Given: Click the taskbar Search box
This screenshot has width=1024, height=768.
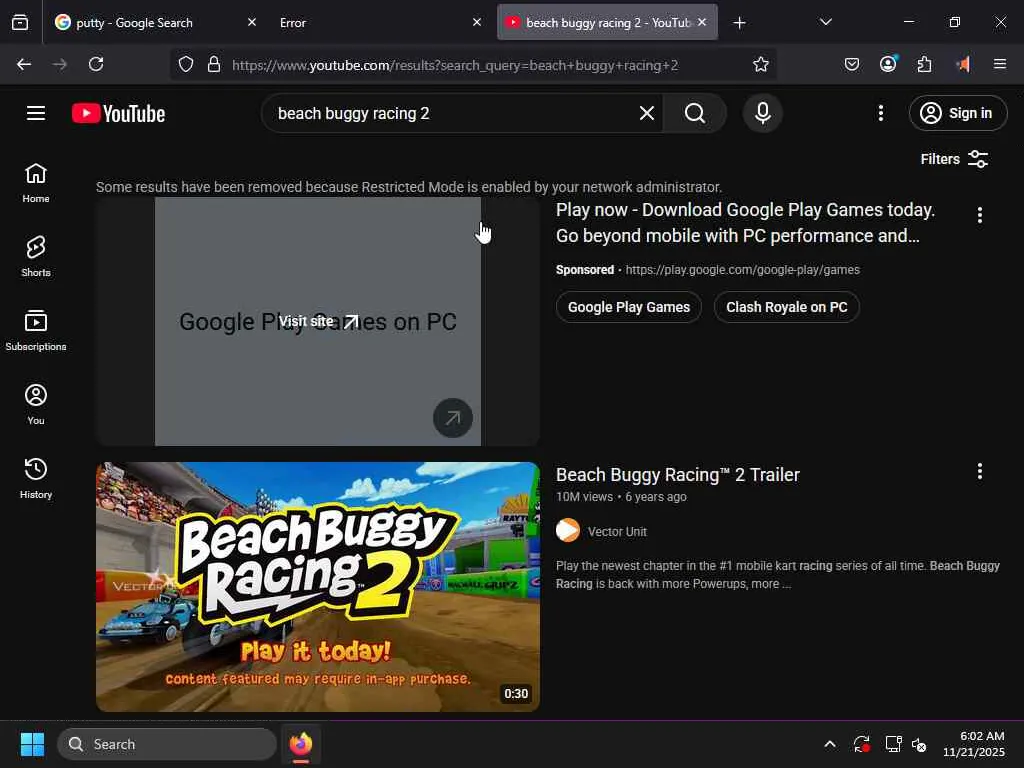Looking at the screenshot, I should click(x=167, y=744).
